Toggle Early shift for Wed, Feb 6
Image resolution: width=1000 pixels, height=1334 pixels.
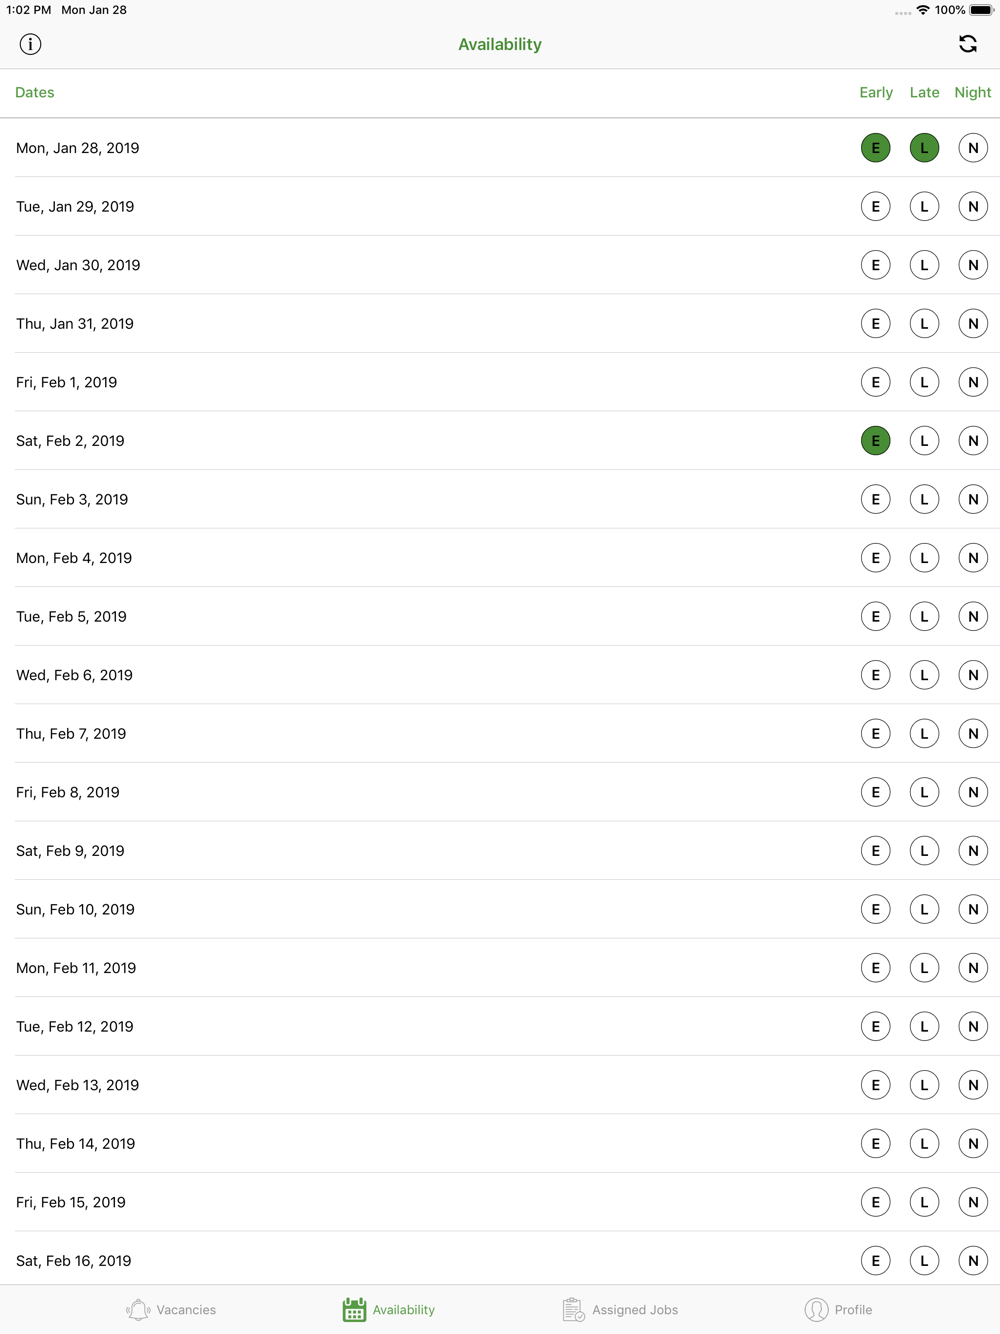coord(875,675)
